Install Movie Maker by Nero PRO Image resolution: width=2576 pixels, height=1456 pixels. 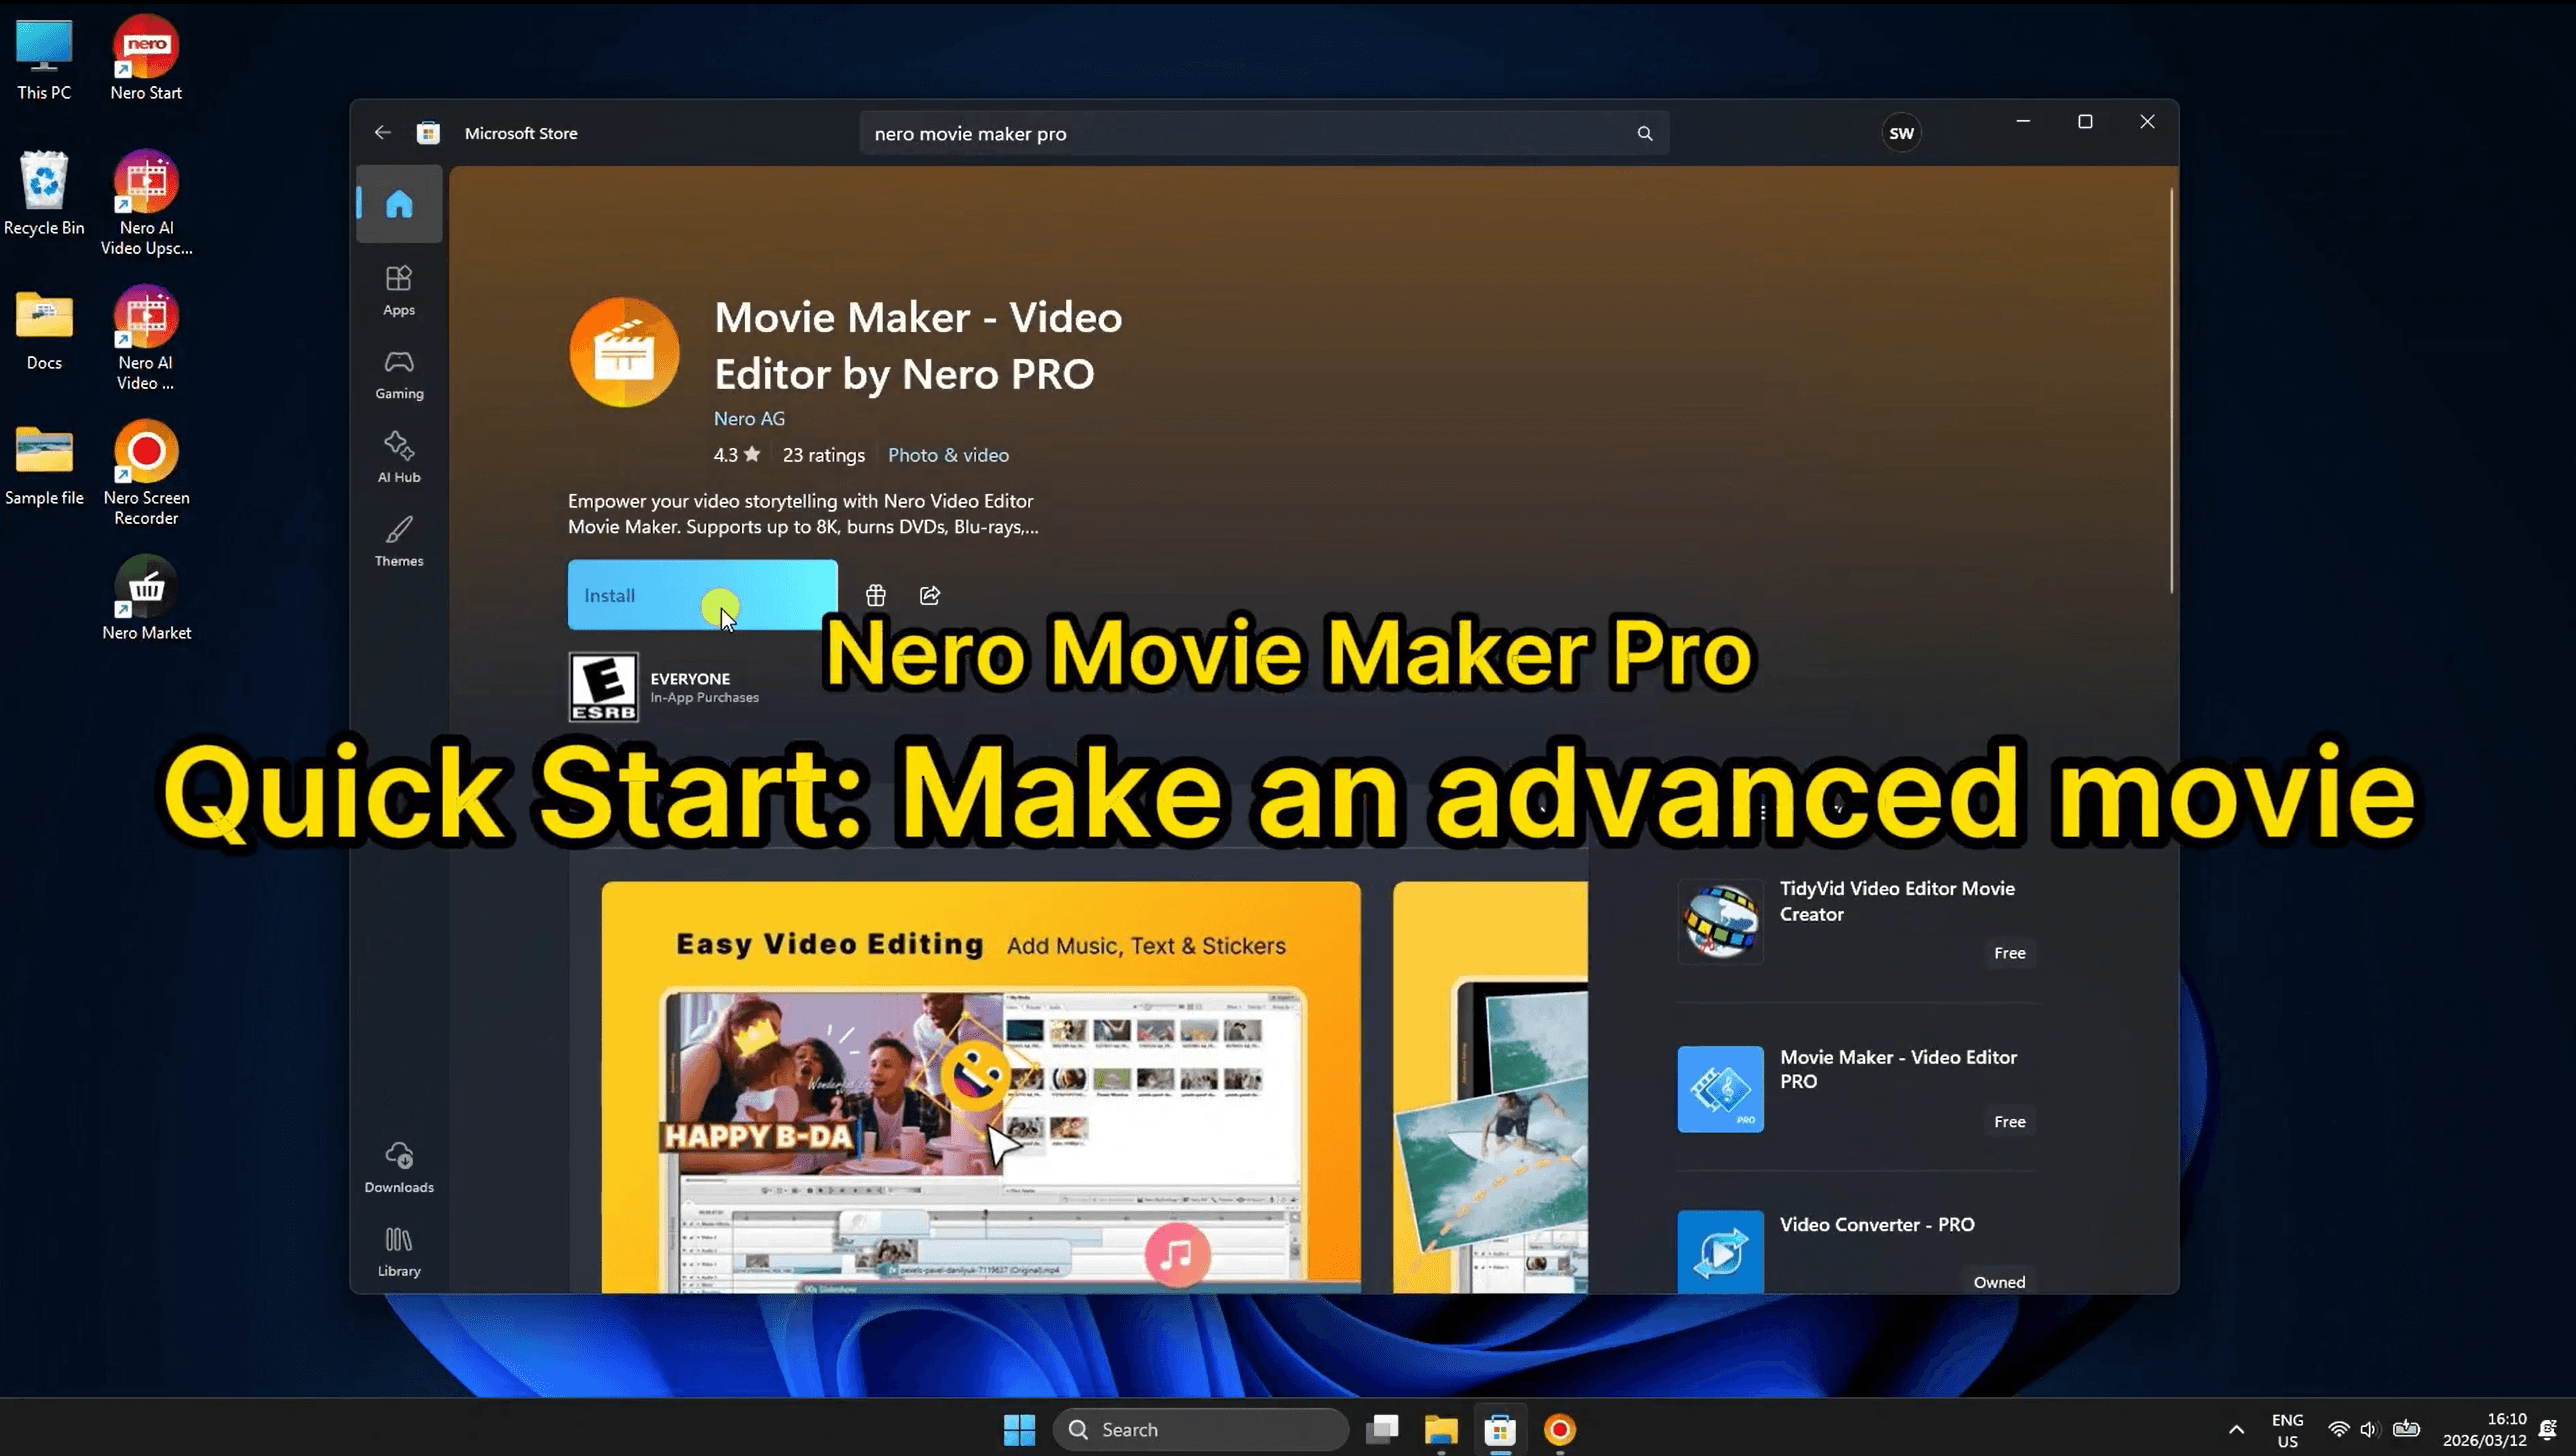click(x=702, y=595)
